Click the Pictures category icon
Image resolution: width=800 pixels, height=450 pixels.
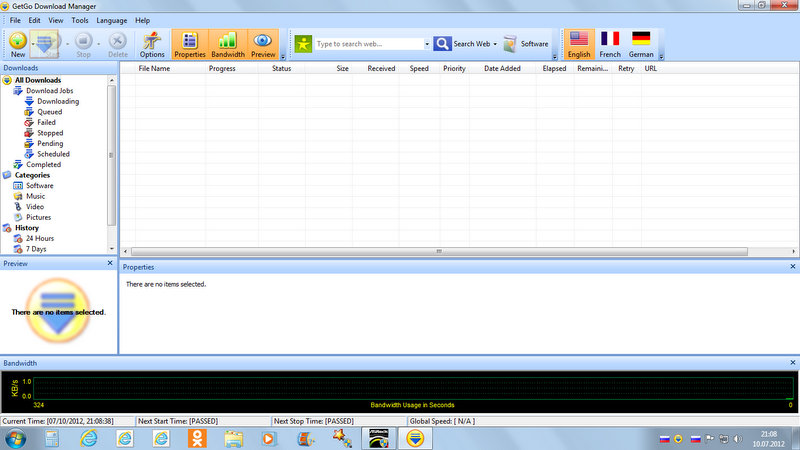pyautogui.click(x=18, y=217)
